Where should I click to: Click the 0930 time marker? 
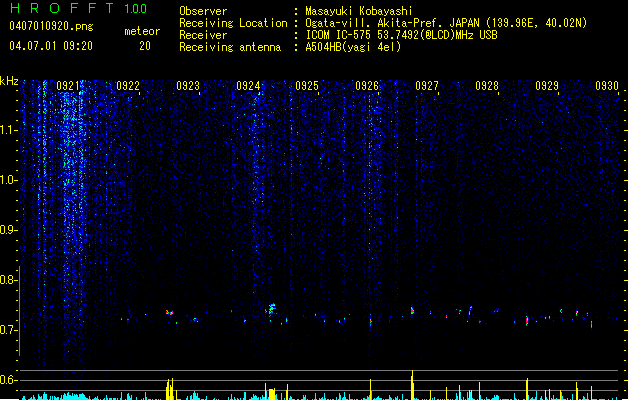point(607,86)
